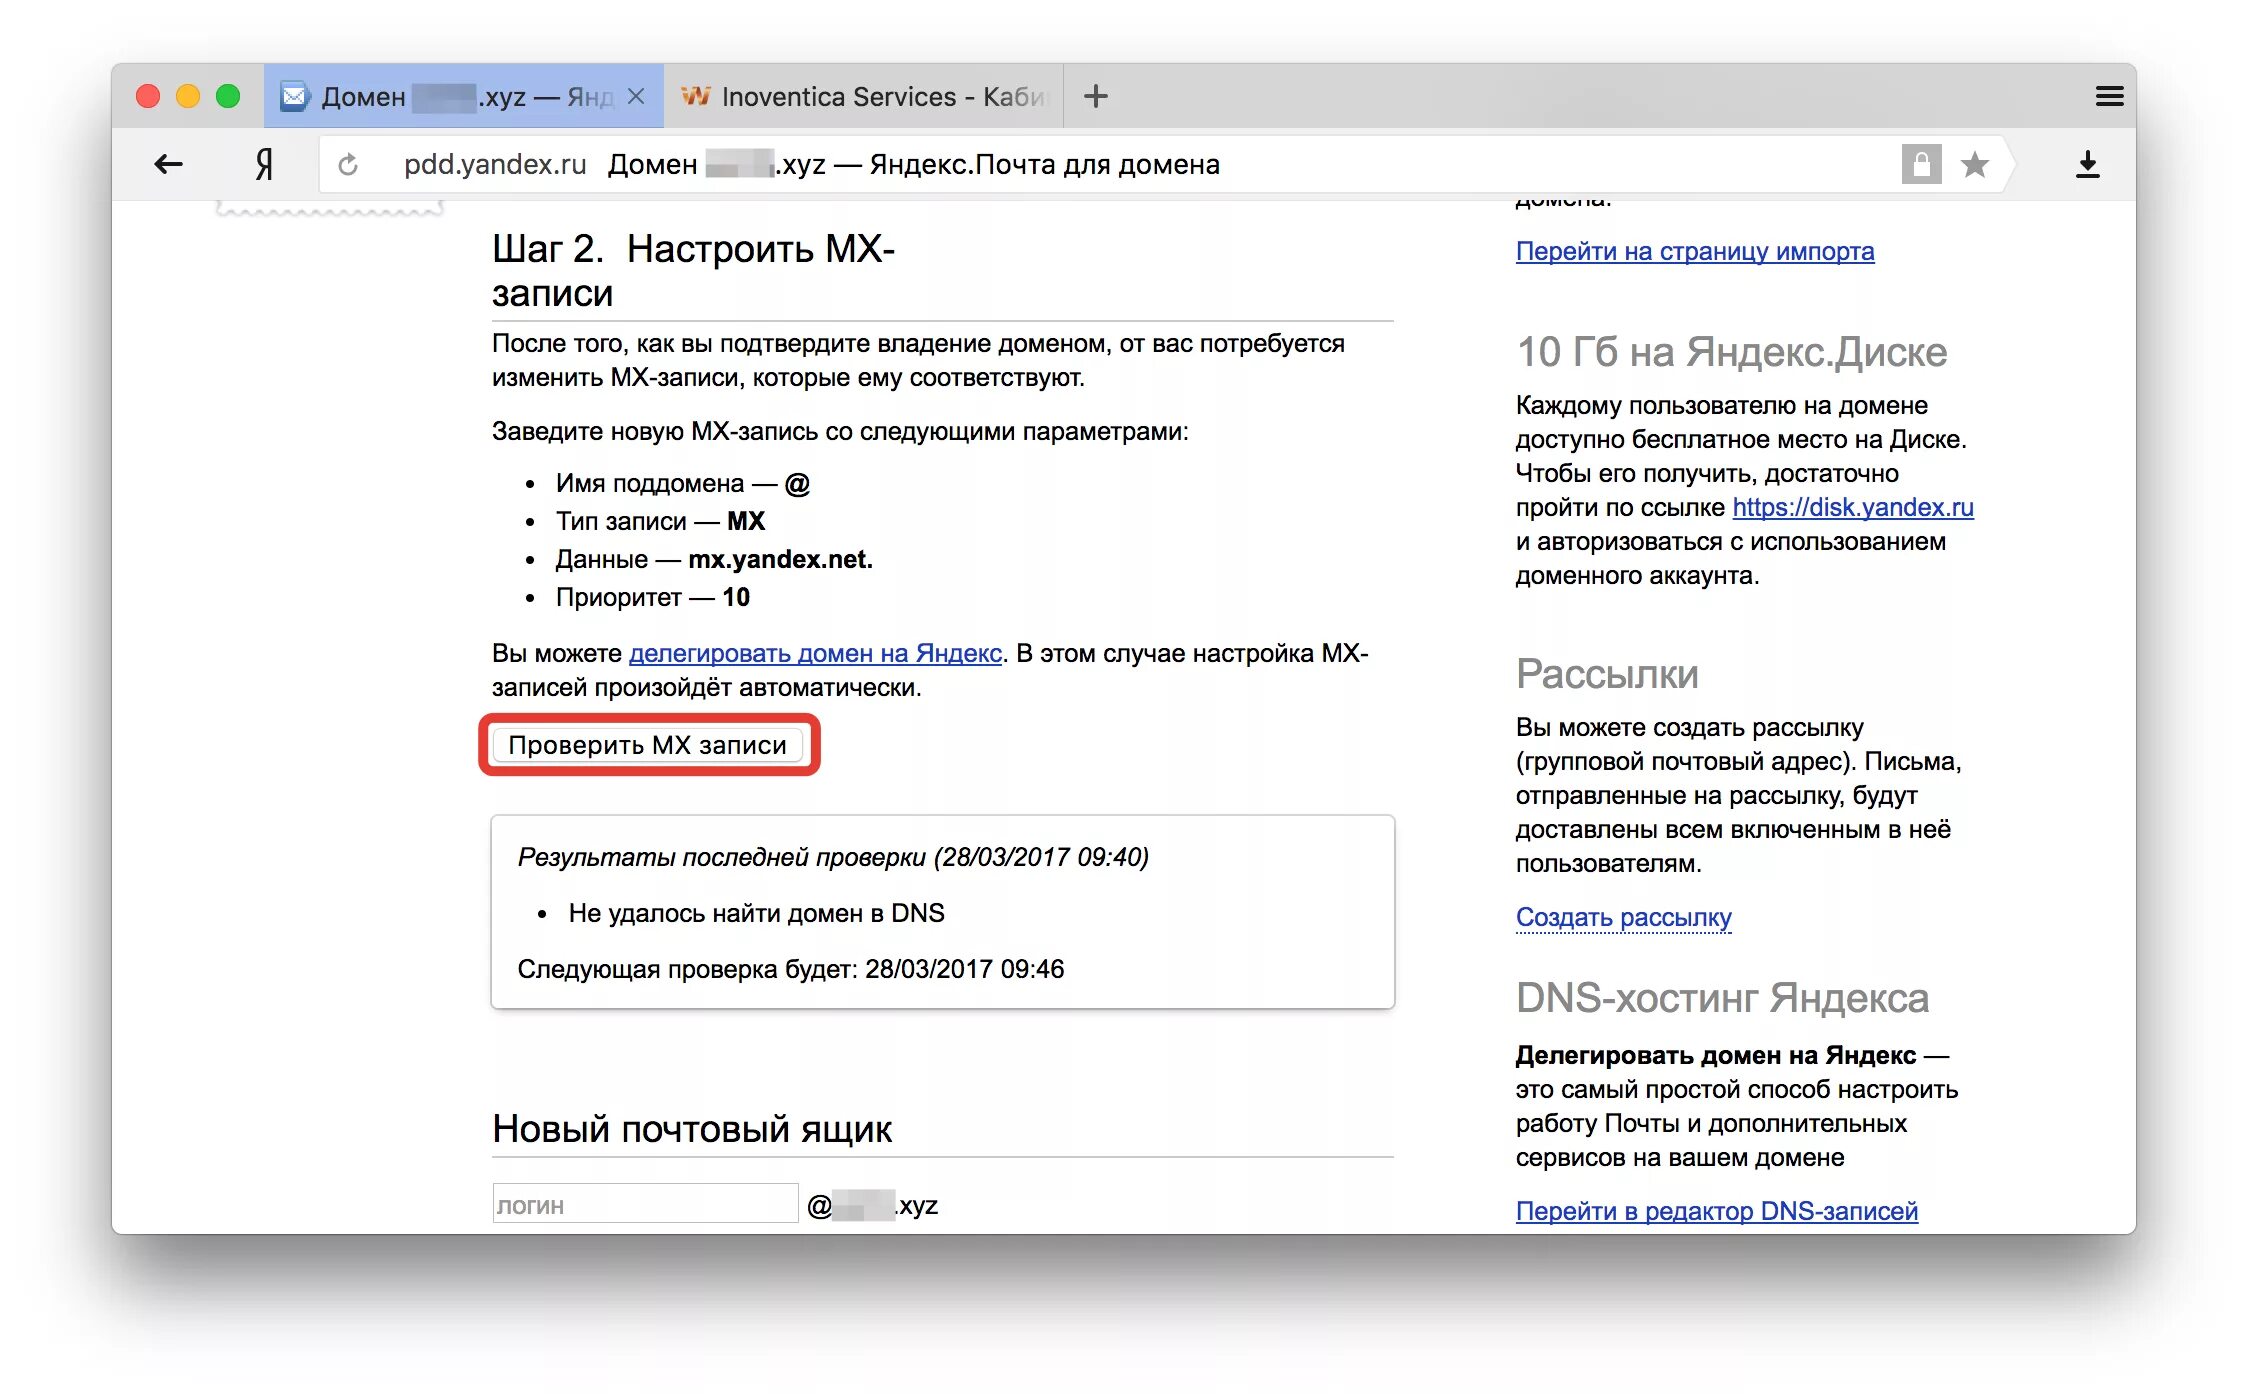The height and width of the screenshot is (1394, 2248).
Task: Open a new tab with the plus button
Action: click(x=1096, y=96)
